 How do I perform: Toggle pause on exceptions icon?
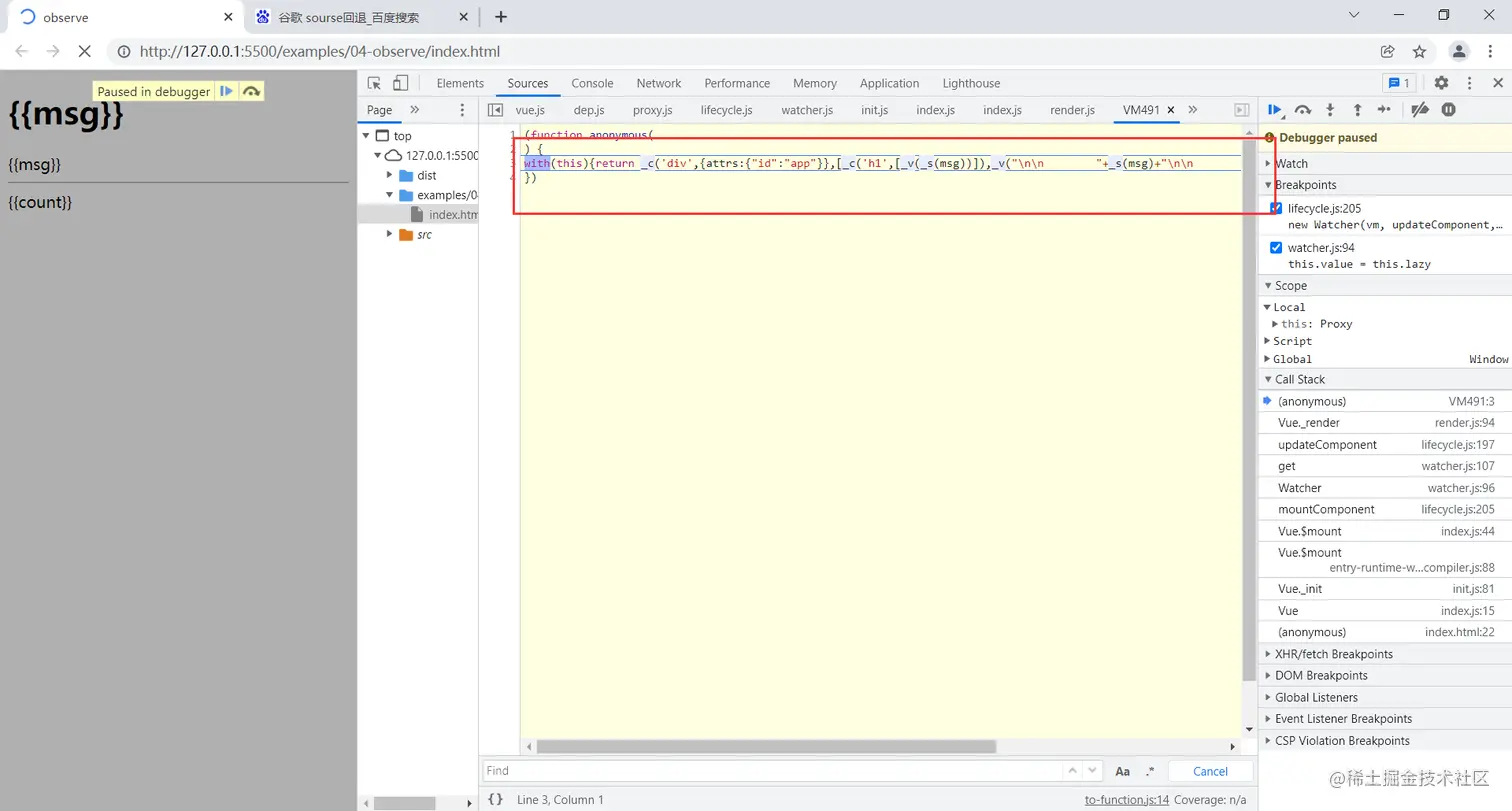[x=1447, y=110]
